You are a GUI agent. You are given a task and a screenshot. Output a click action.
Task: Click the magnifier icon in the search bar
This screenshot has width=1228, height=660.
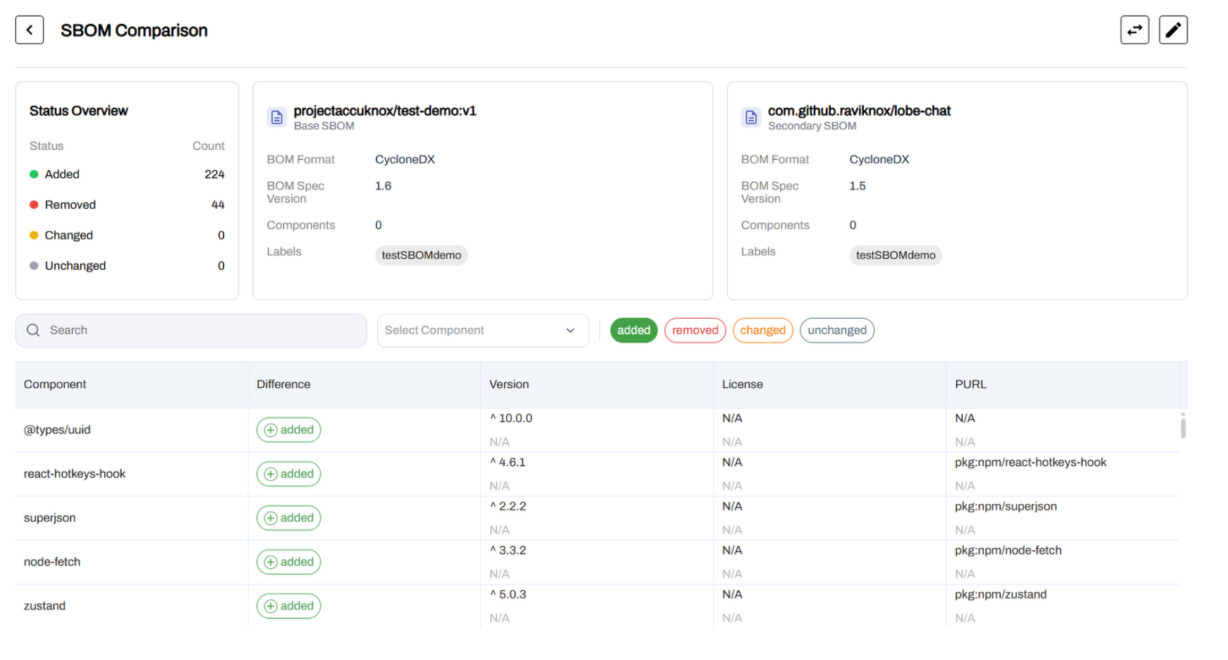pos(33,330)
